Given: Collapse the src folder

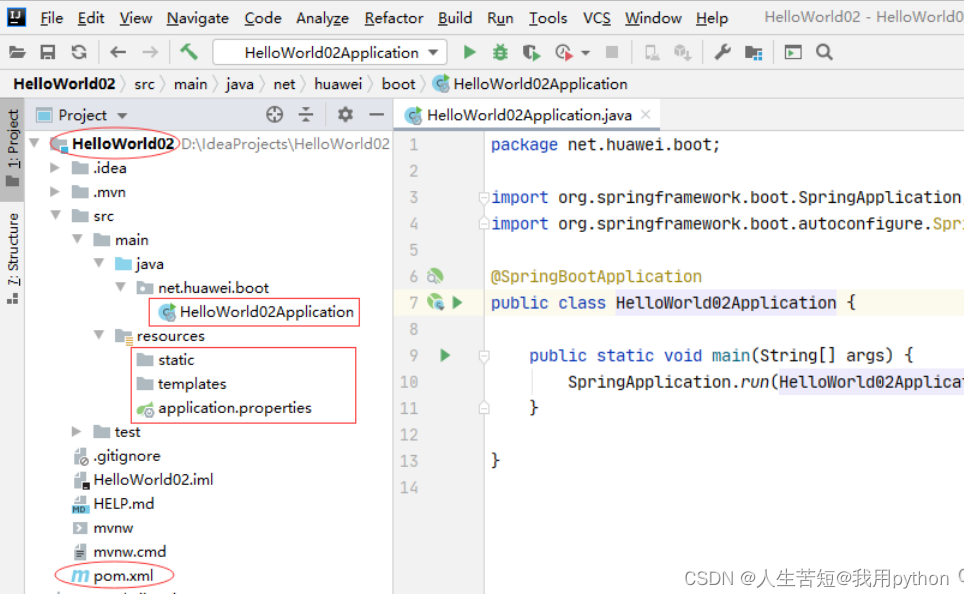Looking at the screenshot, I should tap(56, 215).
